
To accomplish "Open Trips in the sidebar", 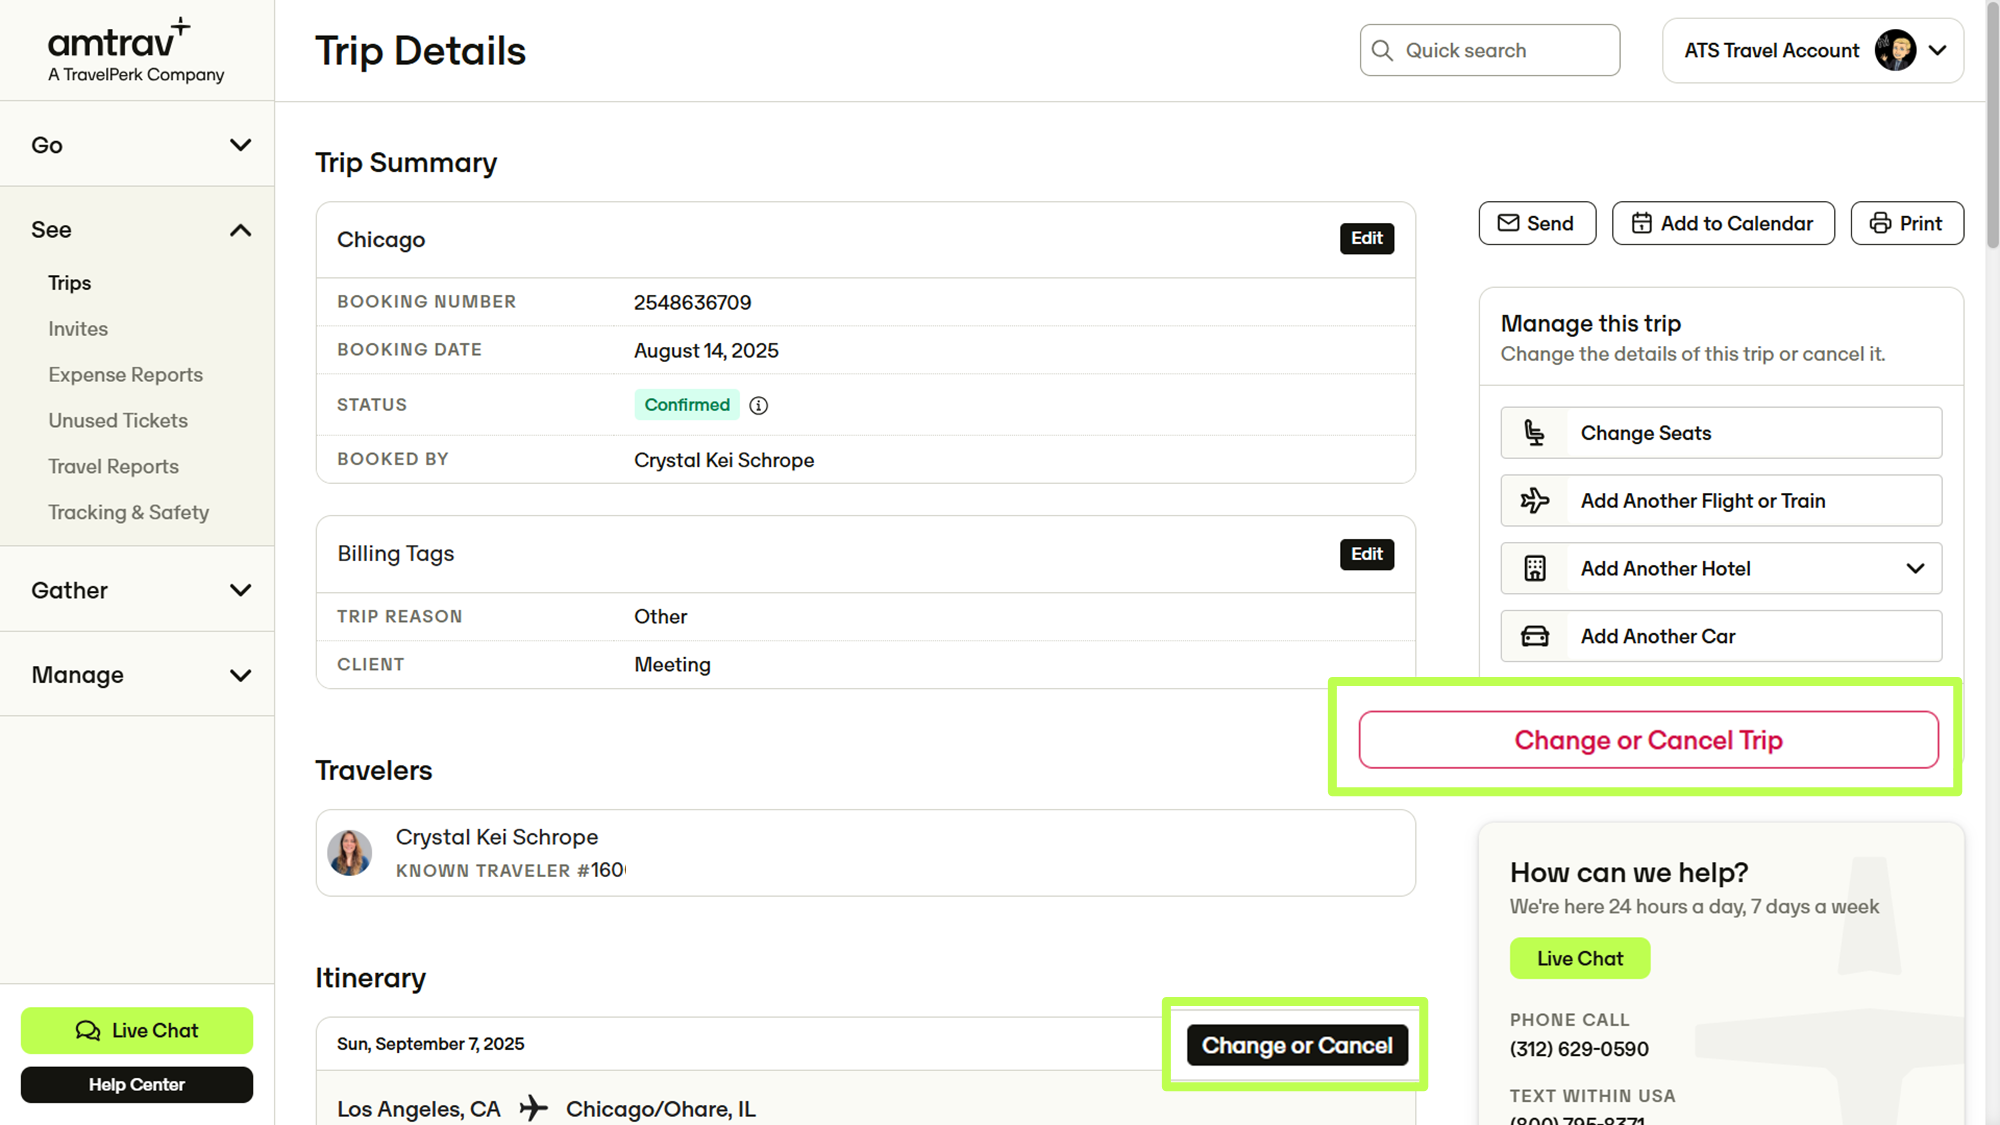I will pos(70,283).
